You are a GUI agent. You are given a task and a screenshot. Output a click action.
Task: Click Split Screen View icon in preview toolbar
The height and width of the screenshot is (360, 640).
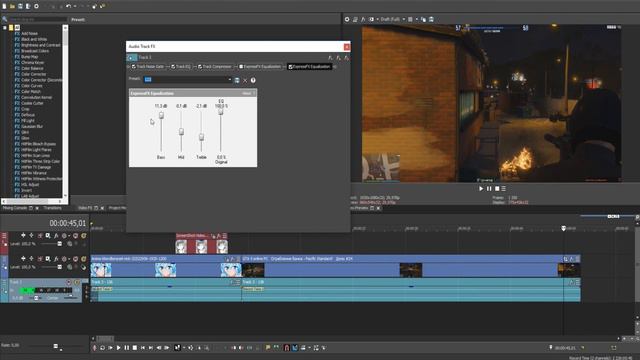[371, 19]
